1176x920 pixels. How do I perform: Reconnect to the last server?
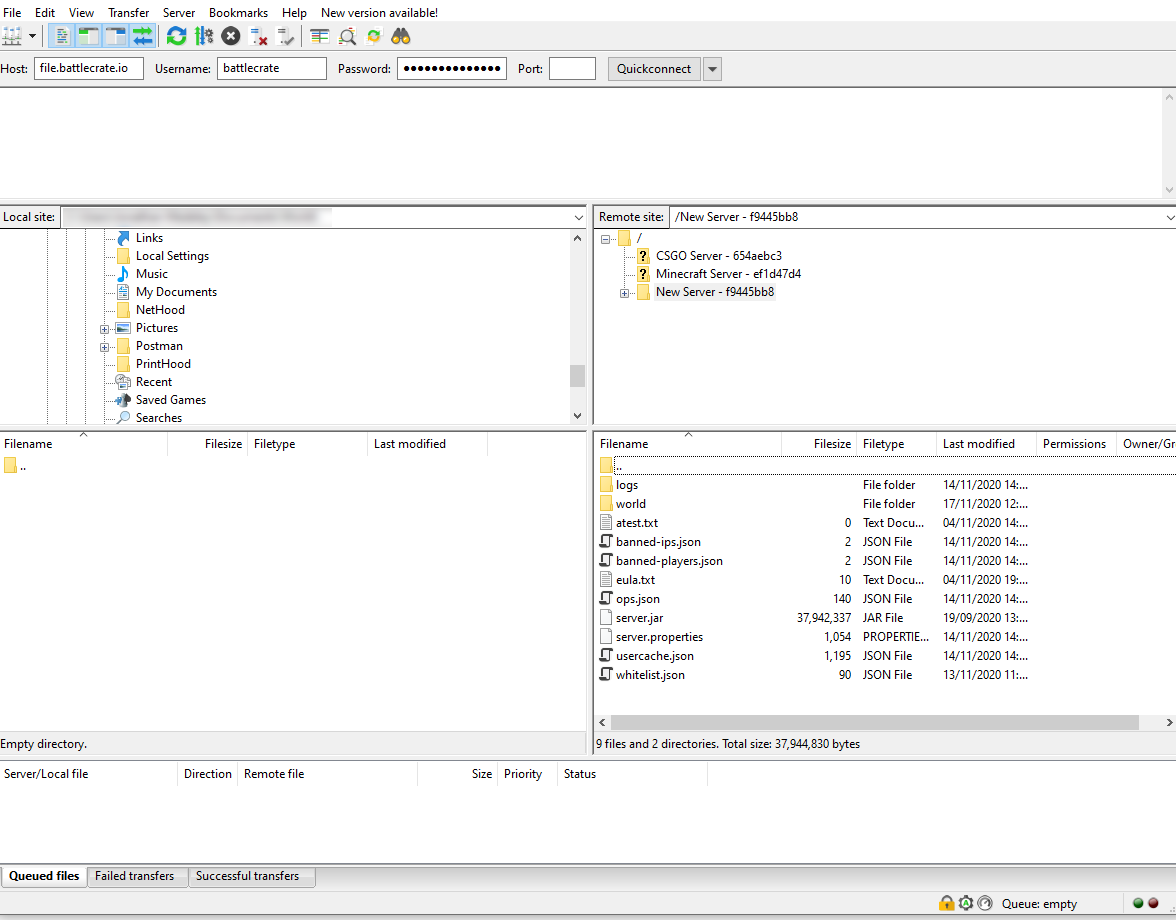click(285, 36)
